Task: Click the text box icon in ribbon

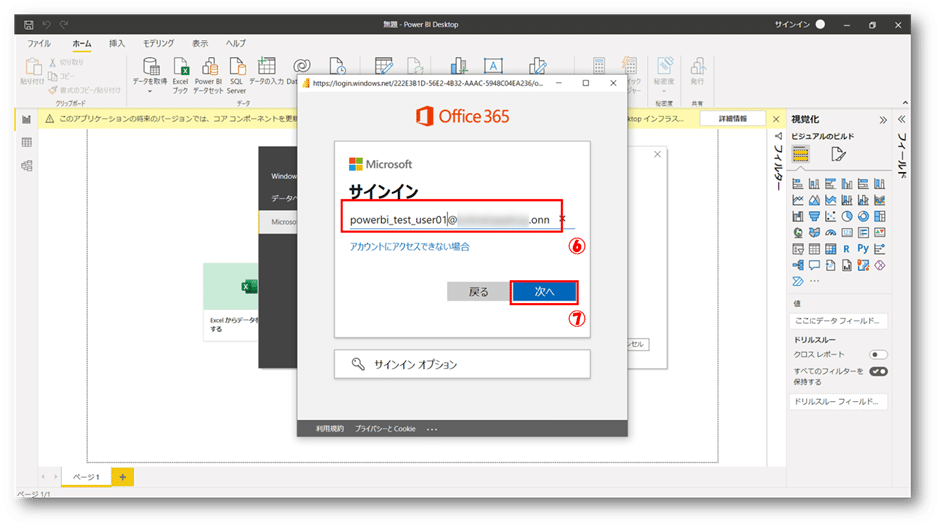Action: (x=493, y=66)
